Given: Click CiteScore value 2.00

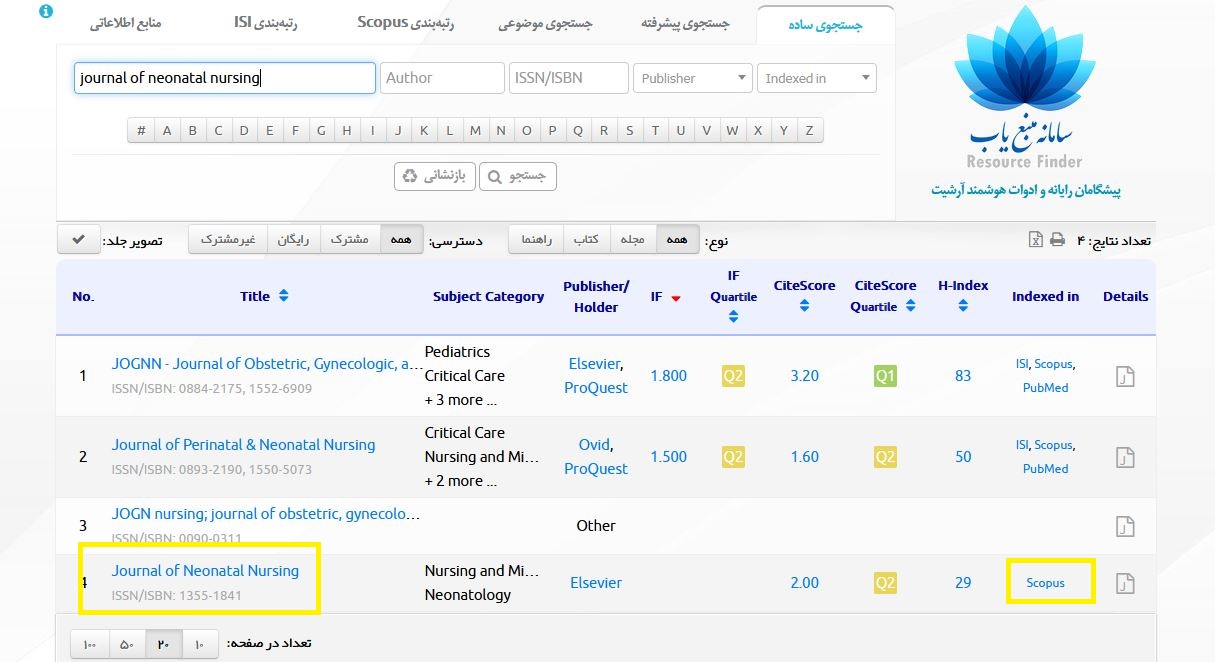Looking at the screenshot, I should click(x=804, y=583).
